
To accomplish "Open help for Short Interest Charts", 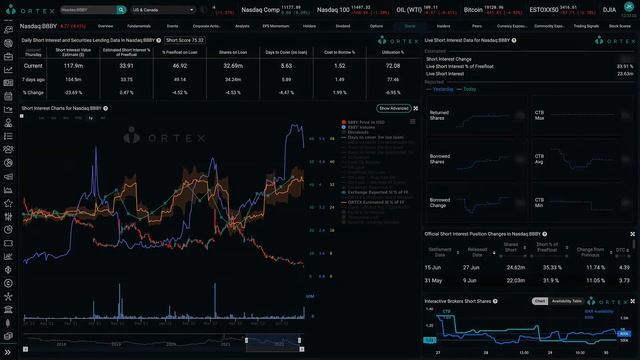I will pos(106,109).
